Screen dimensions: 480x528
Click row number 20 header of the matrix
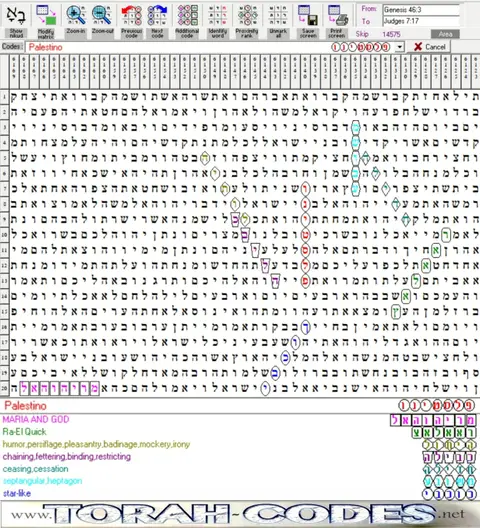[x=4, y=388]
